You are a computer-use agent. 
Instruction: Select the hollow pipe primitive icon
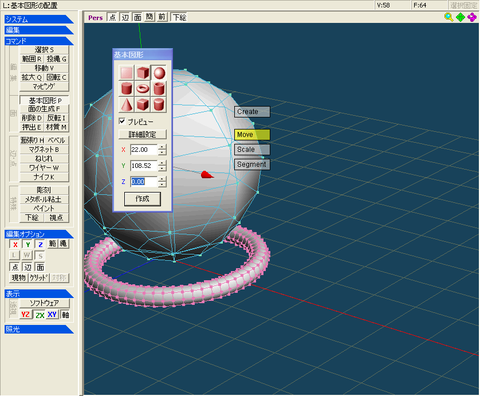(159, 89)
